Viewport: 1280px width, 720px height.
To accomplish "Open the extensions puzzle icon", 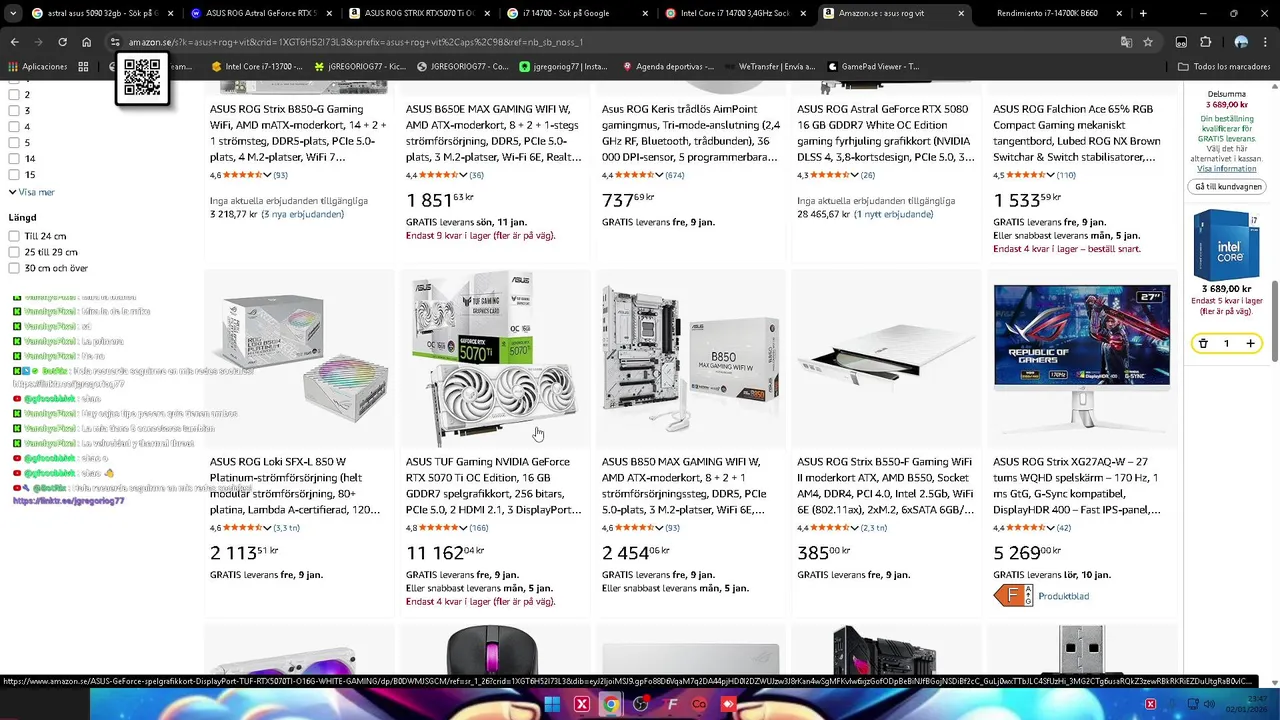I will [1205, 42].
